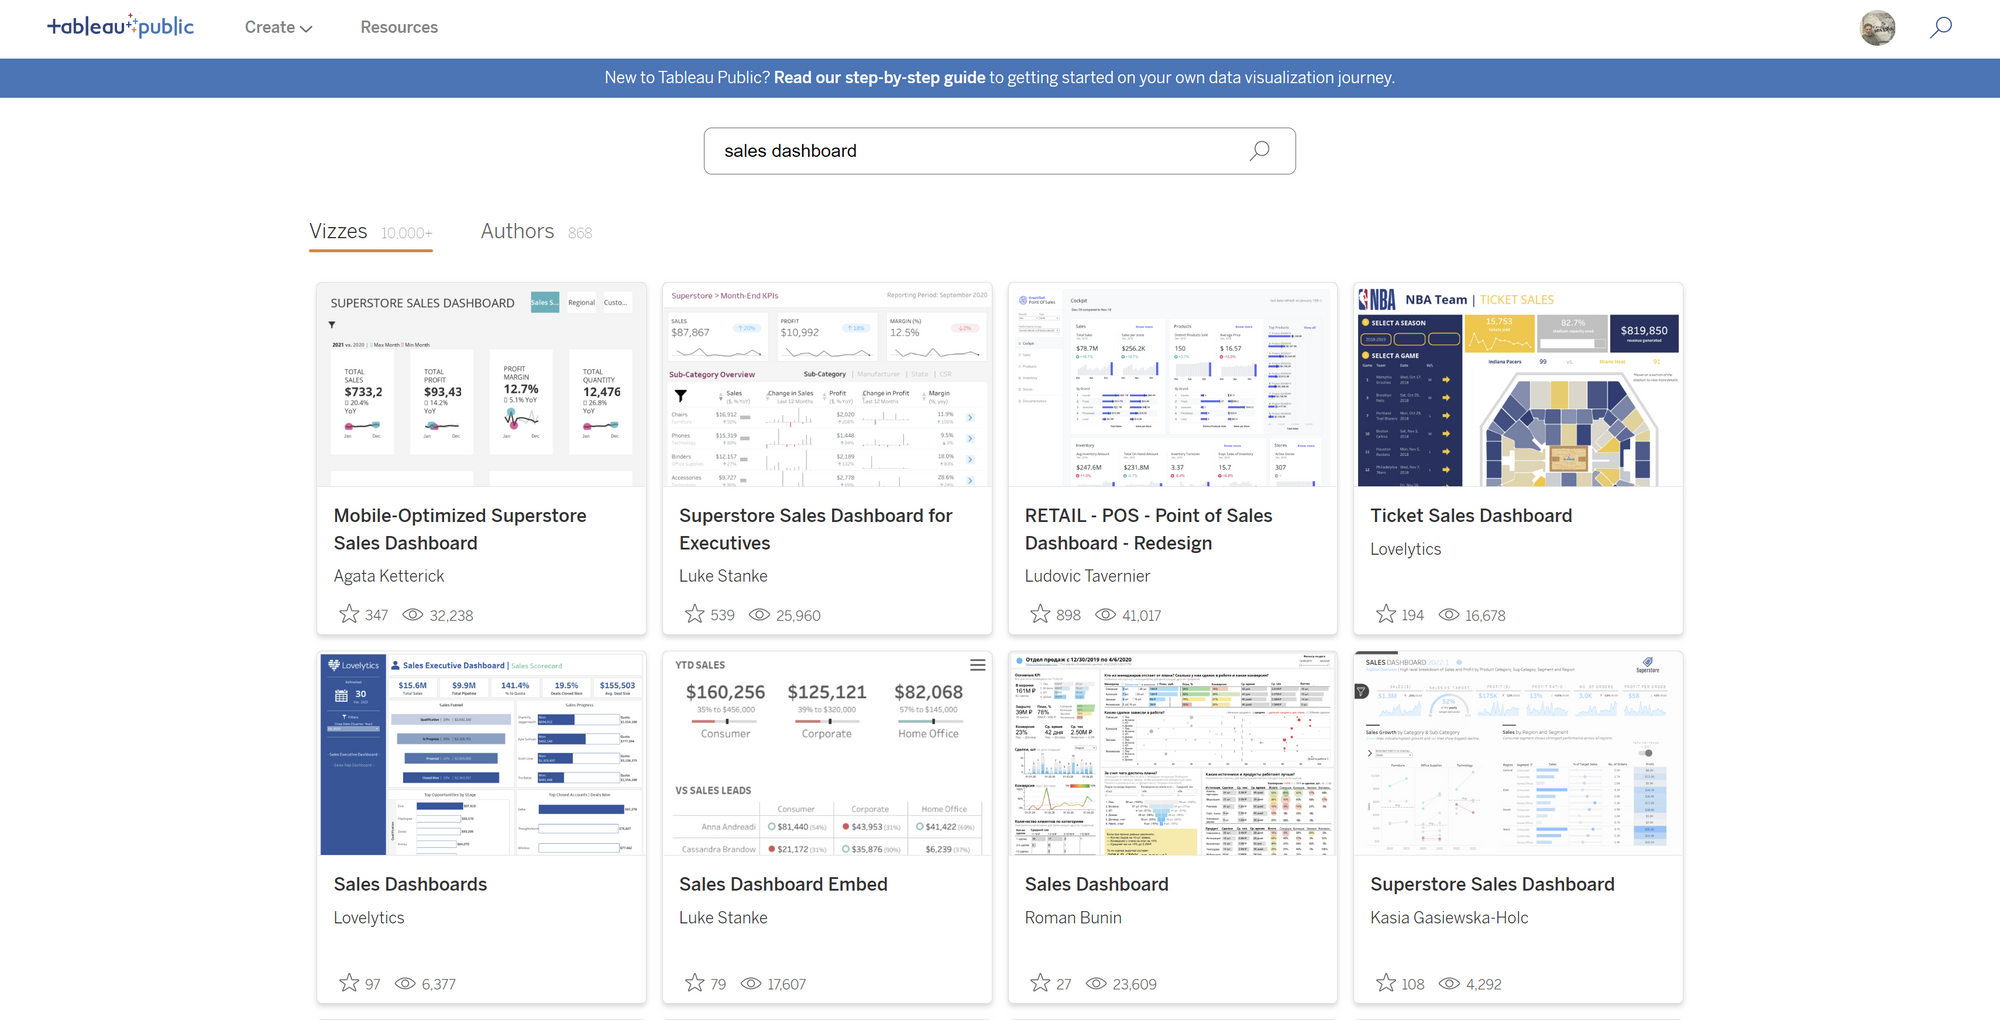This screenshot has width=2000, height=1020.
Task: Star the Ticket Sales Dashboard viz
Action: [1386, 614]
